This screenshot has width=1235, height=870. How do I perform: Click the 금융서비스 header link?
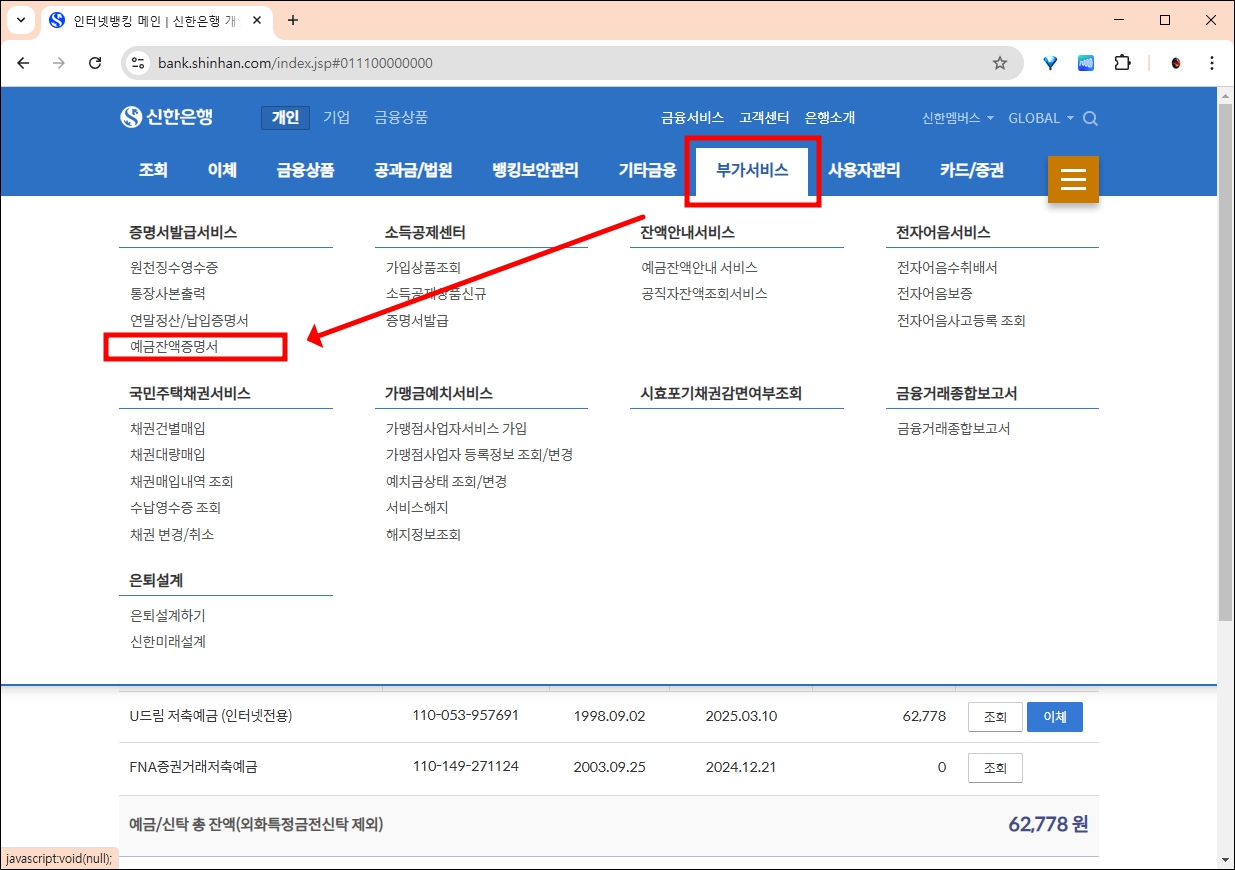tap(692, 118)
